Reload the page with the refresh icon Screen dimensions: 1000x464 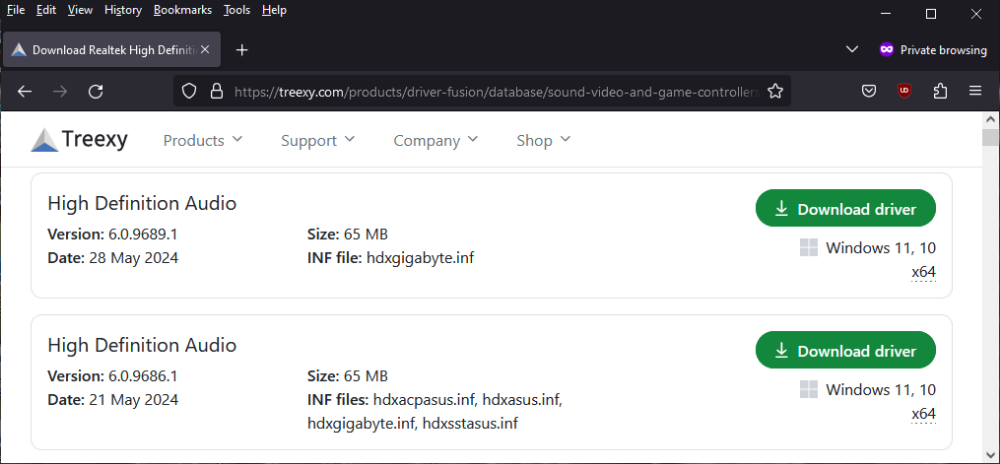point(96,91)
